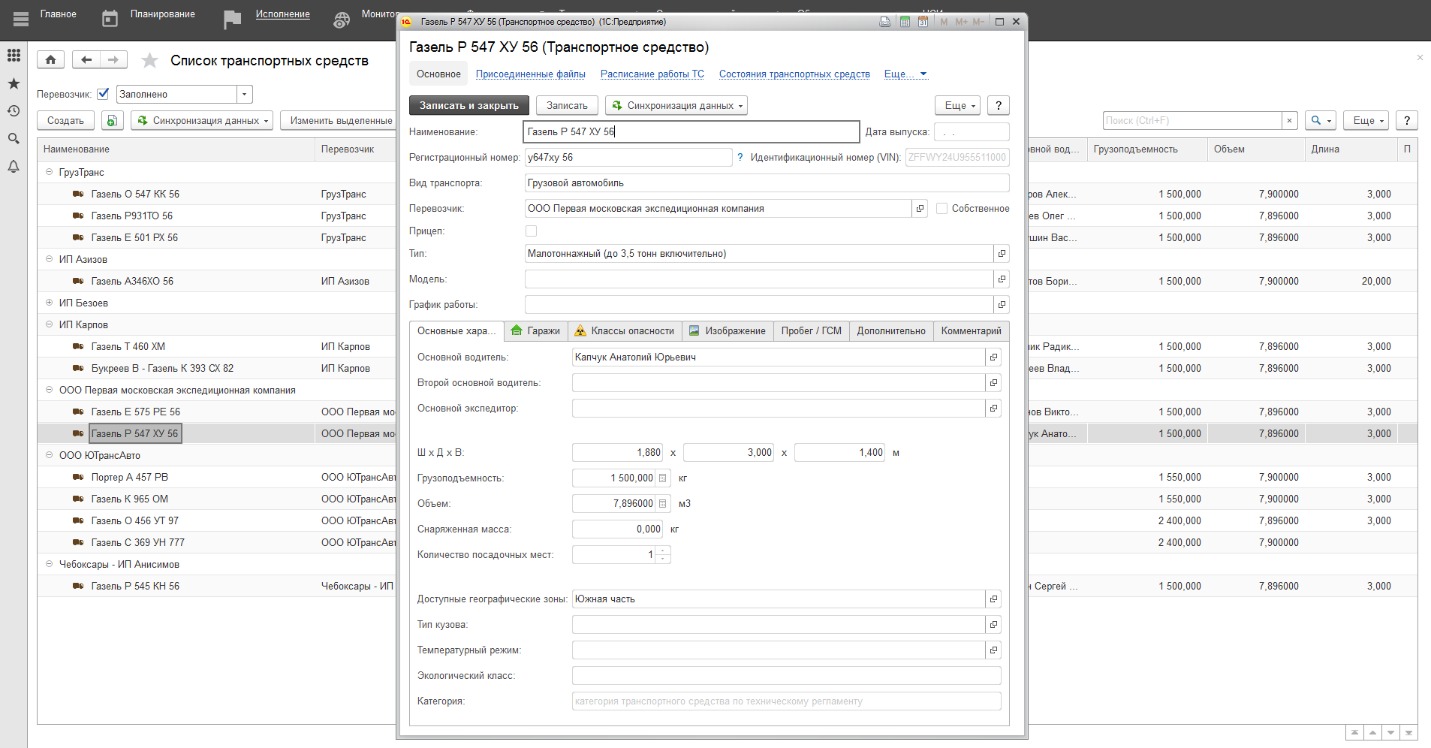
Task: Open Основной водитель lookup icon
Action: pos(993,357)
